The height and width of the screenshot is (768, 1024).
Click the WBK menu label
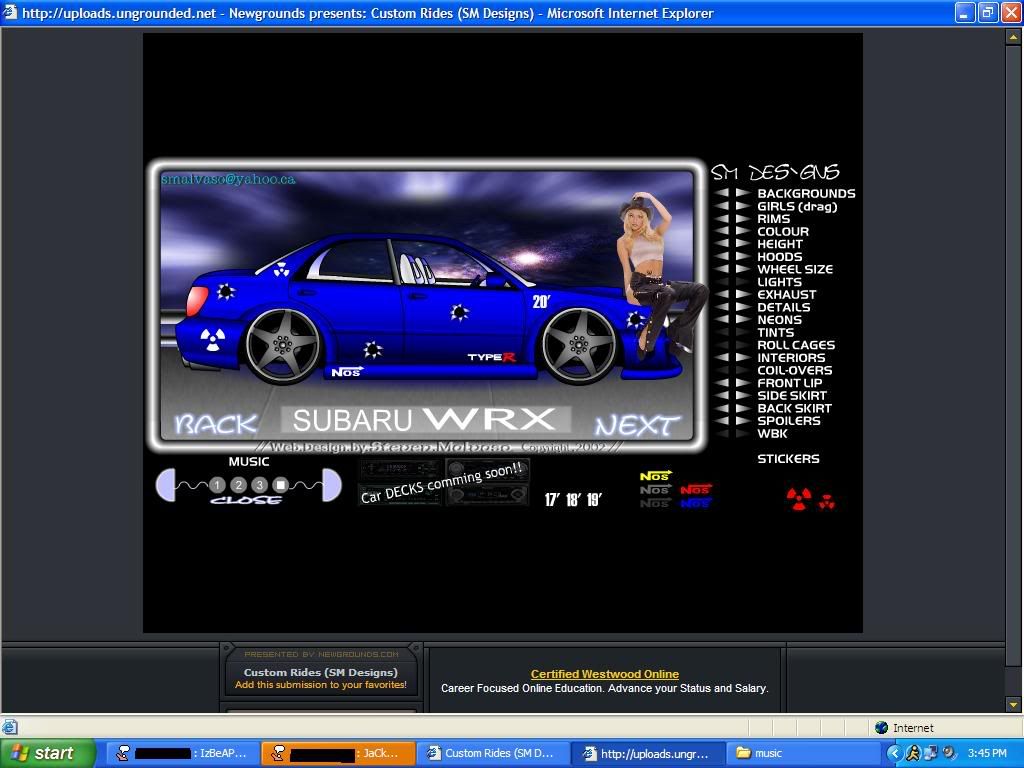pyautogui.click(x=773, y=433)
